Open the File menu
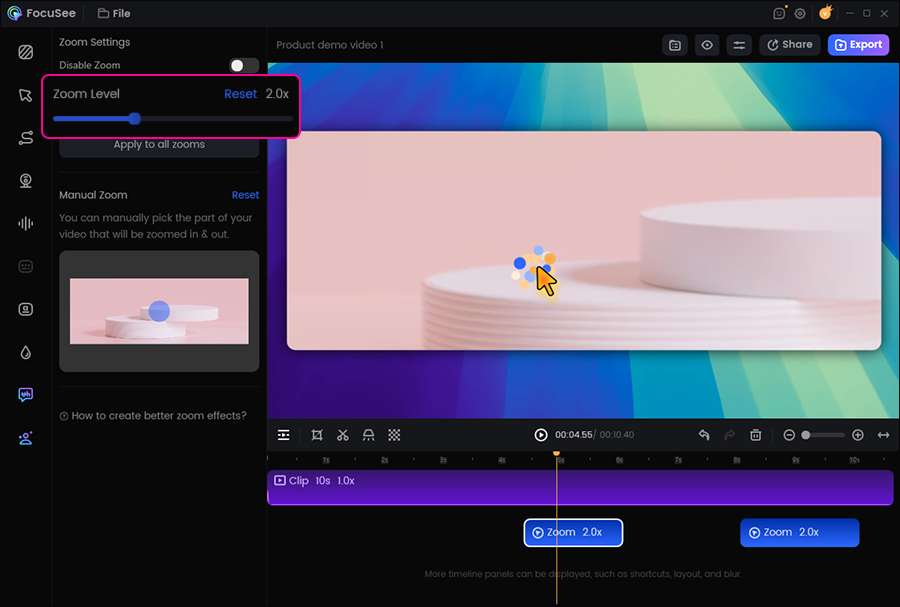 (114, 14)
